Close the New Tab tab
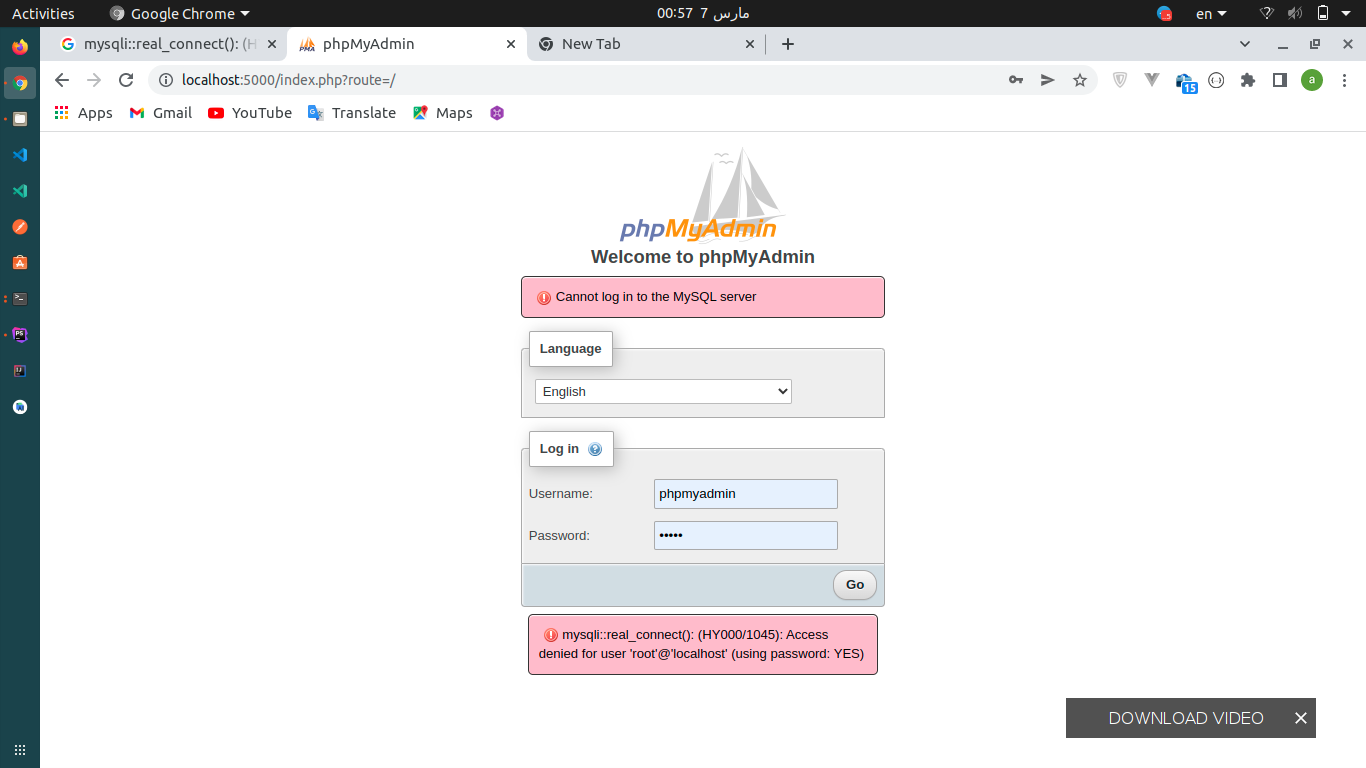This screenshot has width=1366, height=768. pos(750,44)
